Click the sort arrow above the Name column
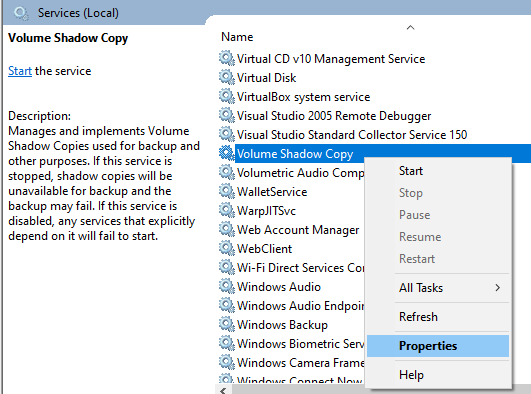This screenshot has height=394, width=531. click(x=410, y=27)
